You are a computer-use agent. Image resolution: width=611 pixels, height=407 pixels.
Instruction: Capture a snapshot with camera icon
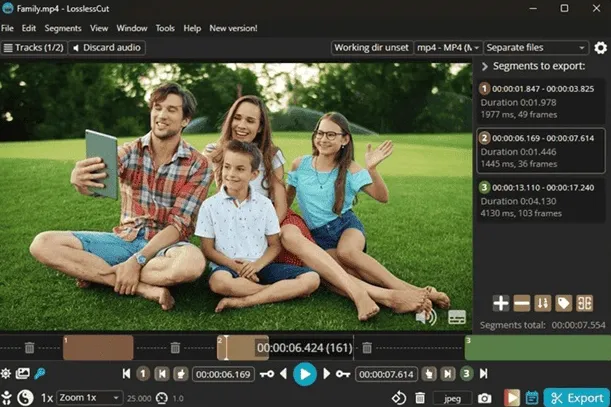(484, 398)
